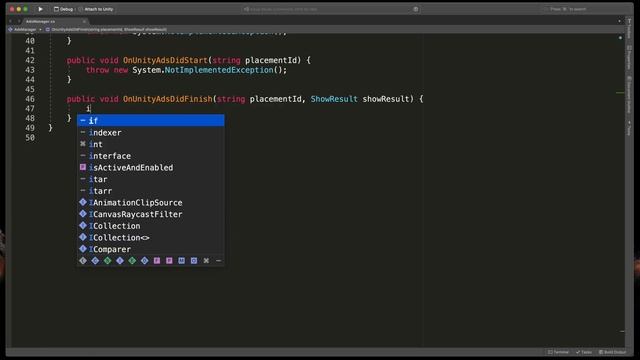Toggle the pink F field filter icon
Image resolution: width=640 pixels, height=360 pixels.
point(157,260)
